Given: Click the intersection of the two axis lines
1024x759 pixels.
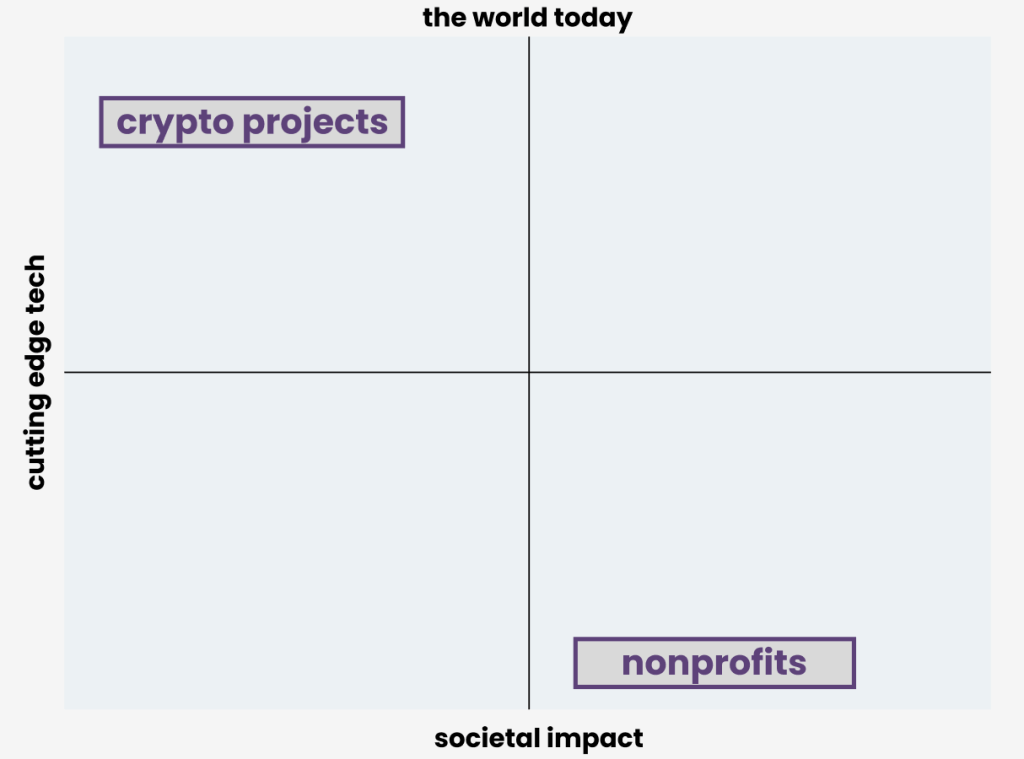Looking at the screenshot, I should coord(529,372).
